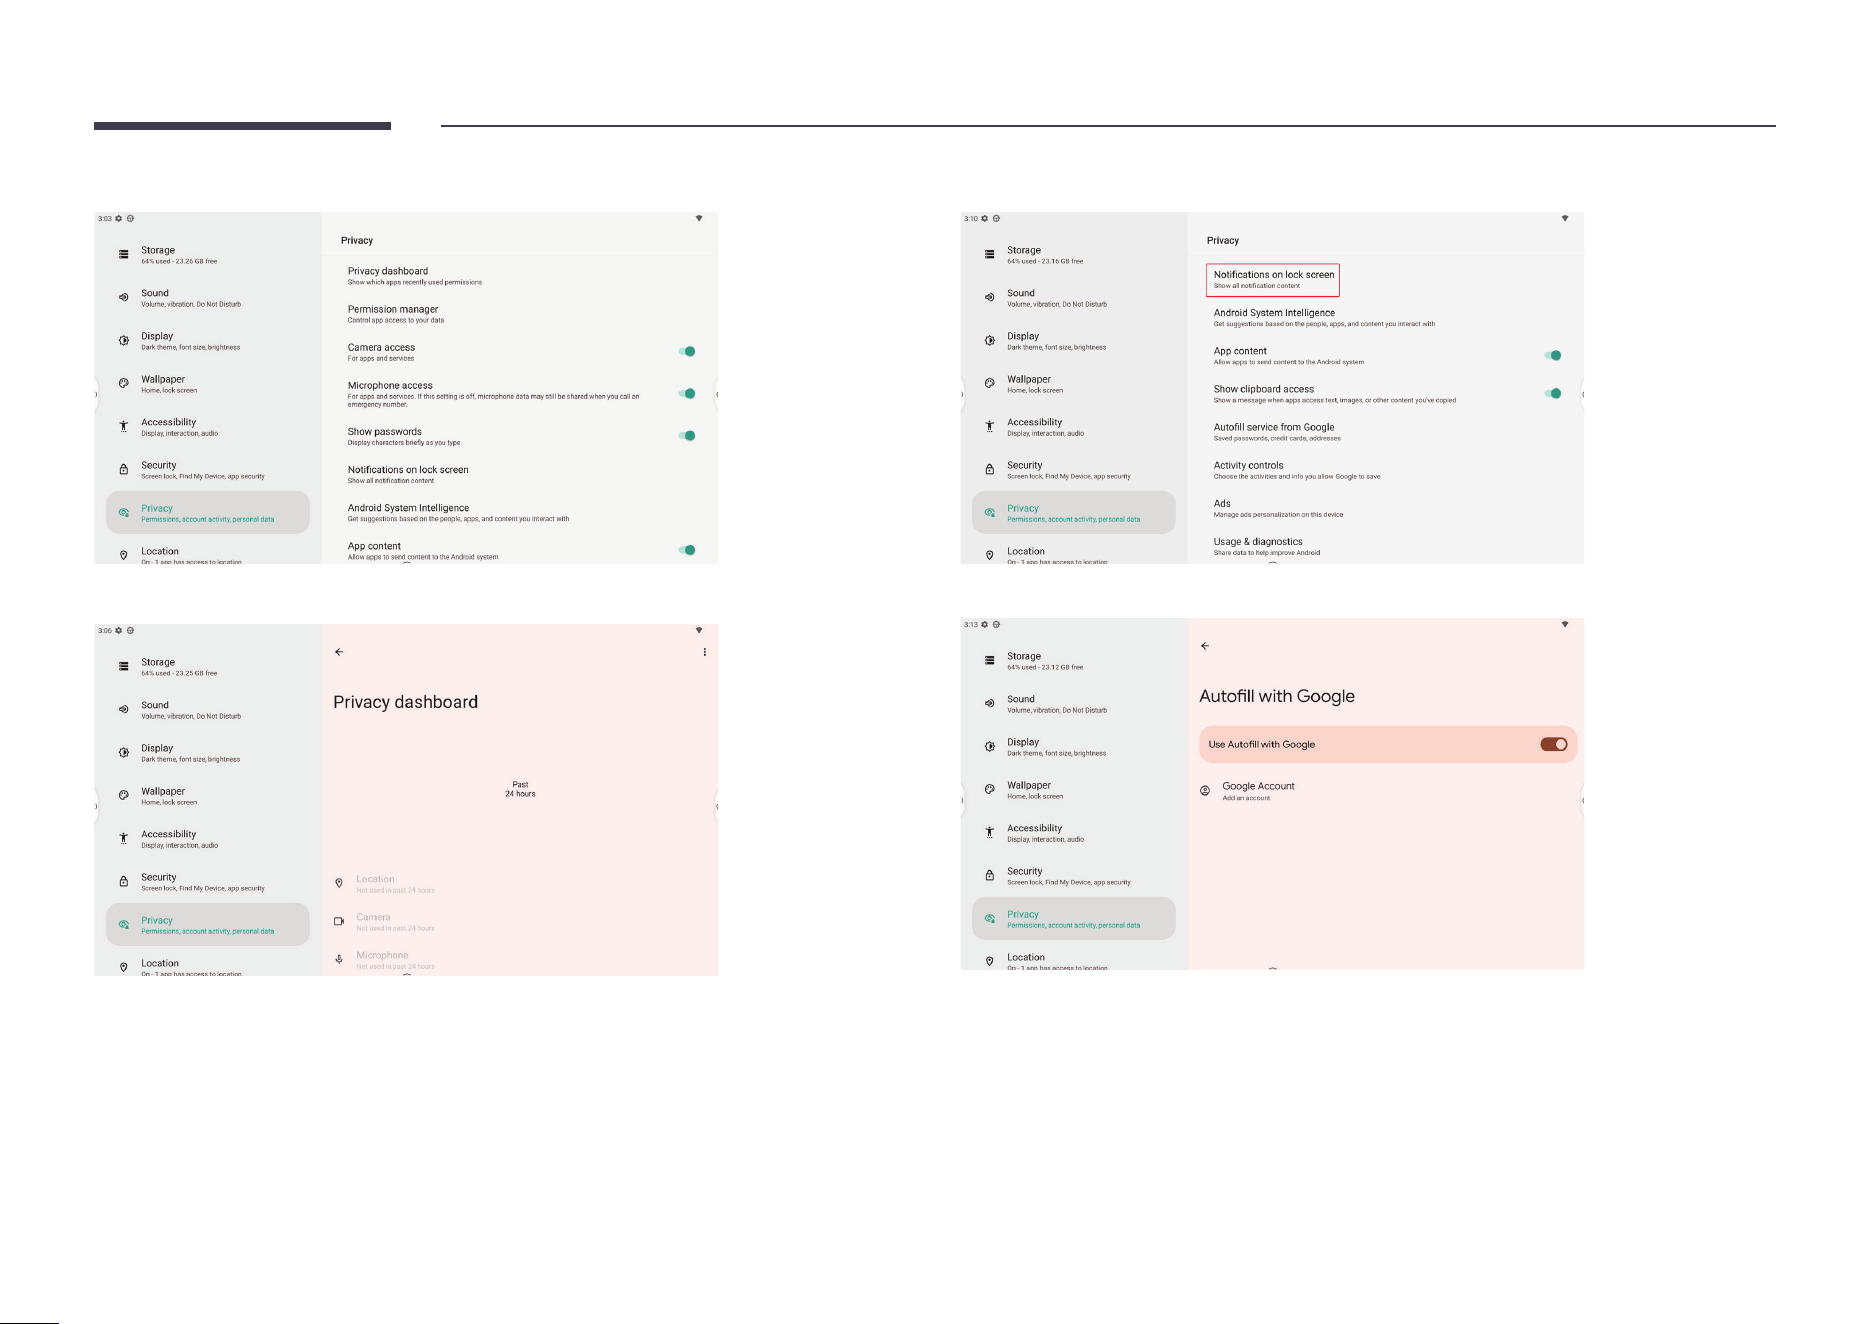The height and width of the screenshot is (1324, 1872).
Task: Select Privacy sidebar row in the 3:10 screenshot
Action: (1074, 513)
